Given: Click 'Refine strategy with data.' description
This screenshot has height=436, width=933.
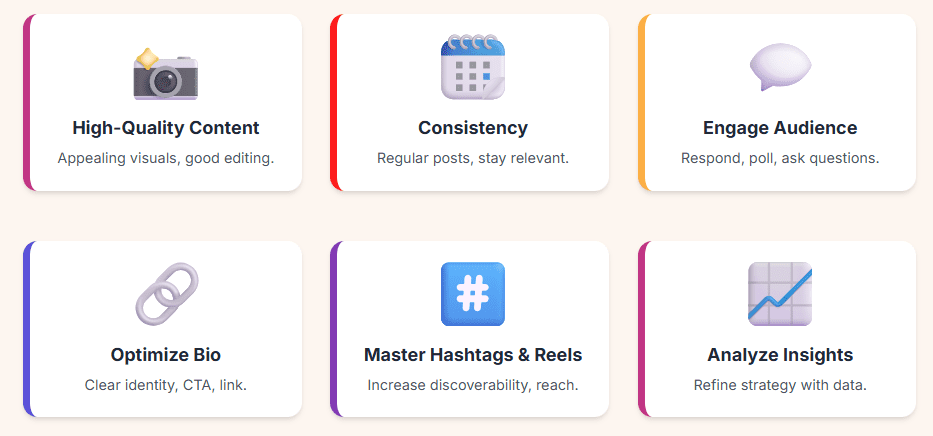Looking at the screenshot, I should [780, 385].
